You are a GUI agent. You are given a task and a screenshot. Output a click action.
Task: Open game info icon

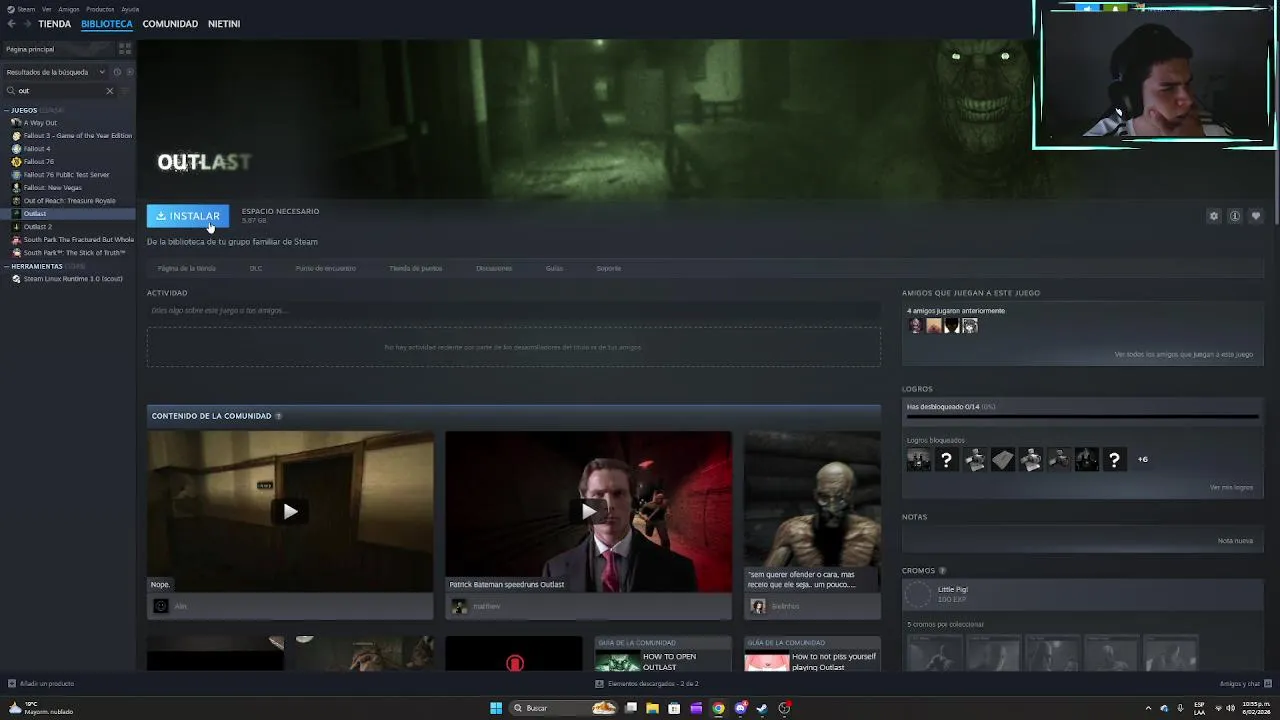pos(1235,216)
